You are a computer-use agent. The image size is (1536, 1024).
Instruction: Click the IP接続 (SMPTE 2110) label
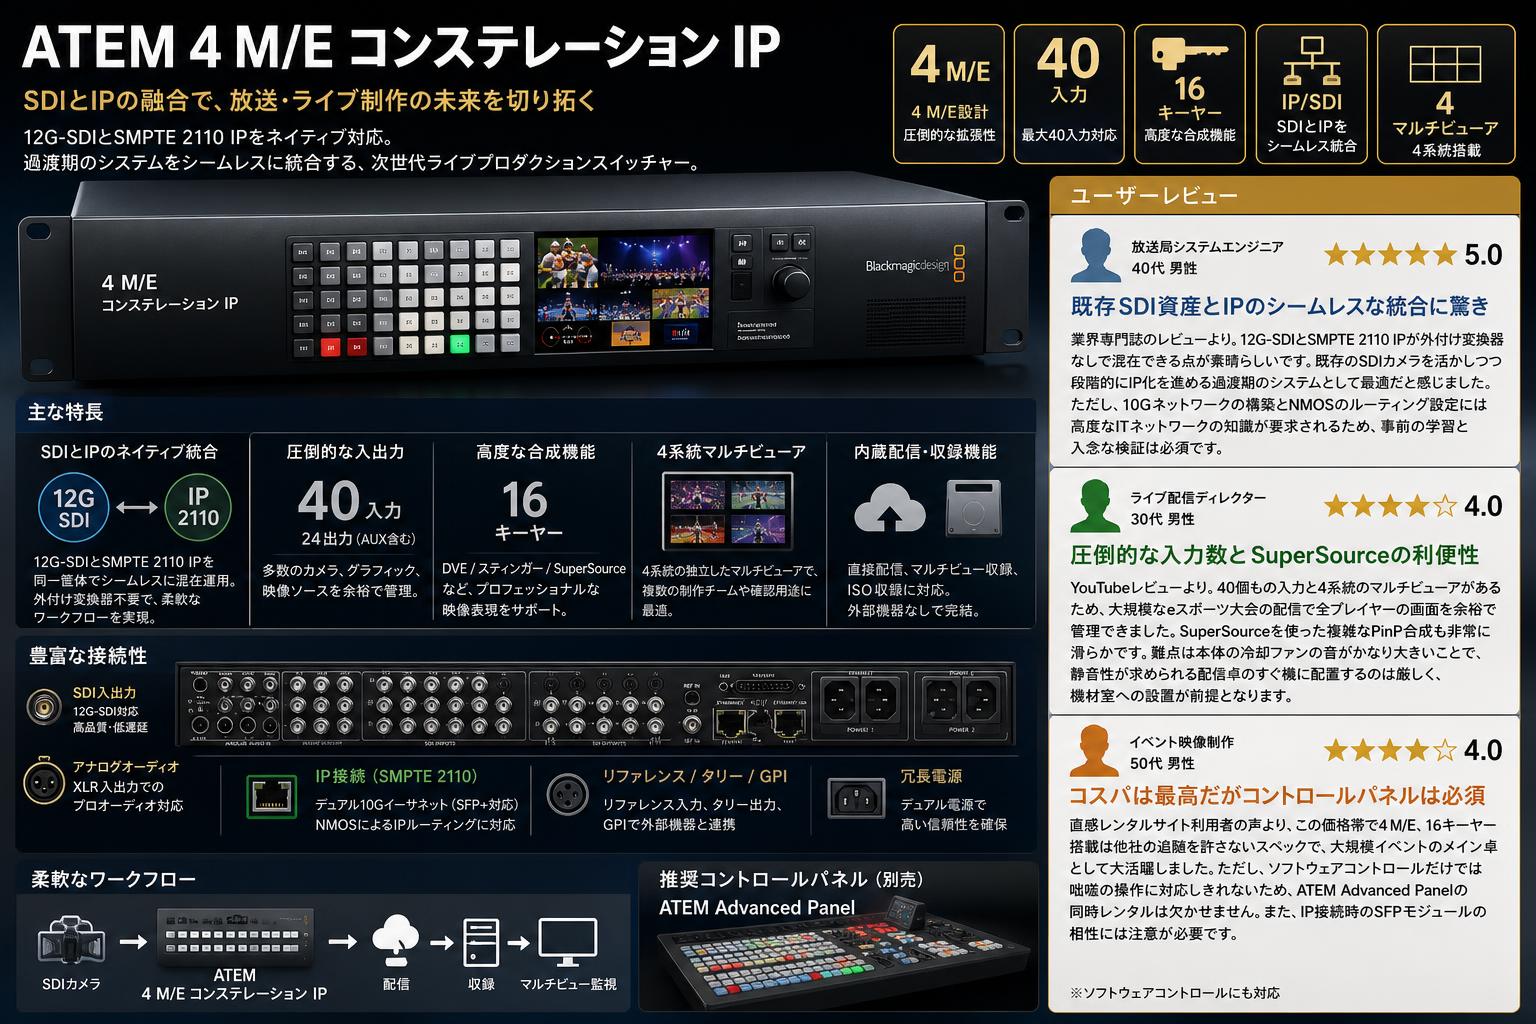[x=396, y=776]
